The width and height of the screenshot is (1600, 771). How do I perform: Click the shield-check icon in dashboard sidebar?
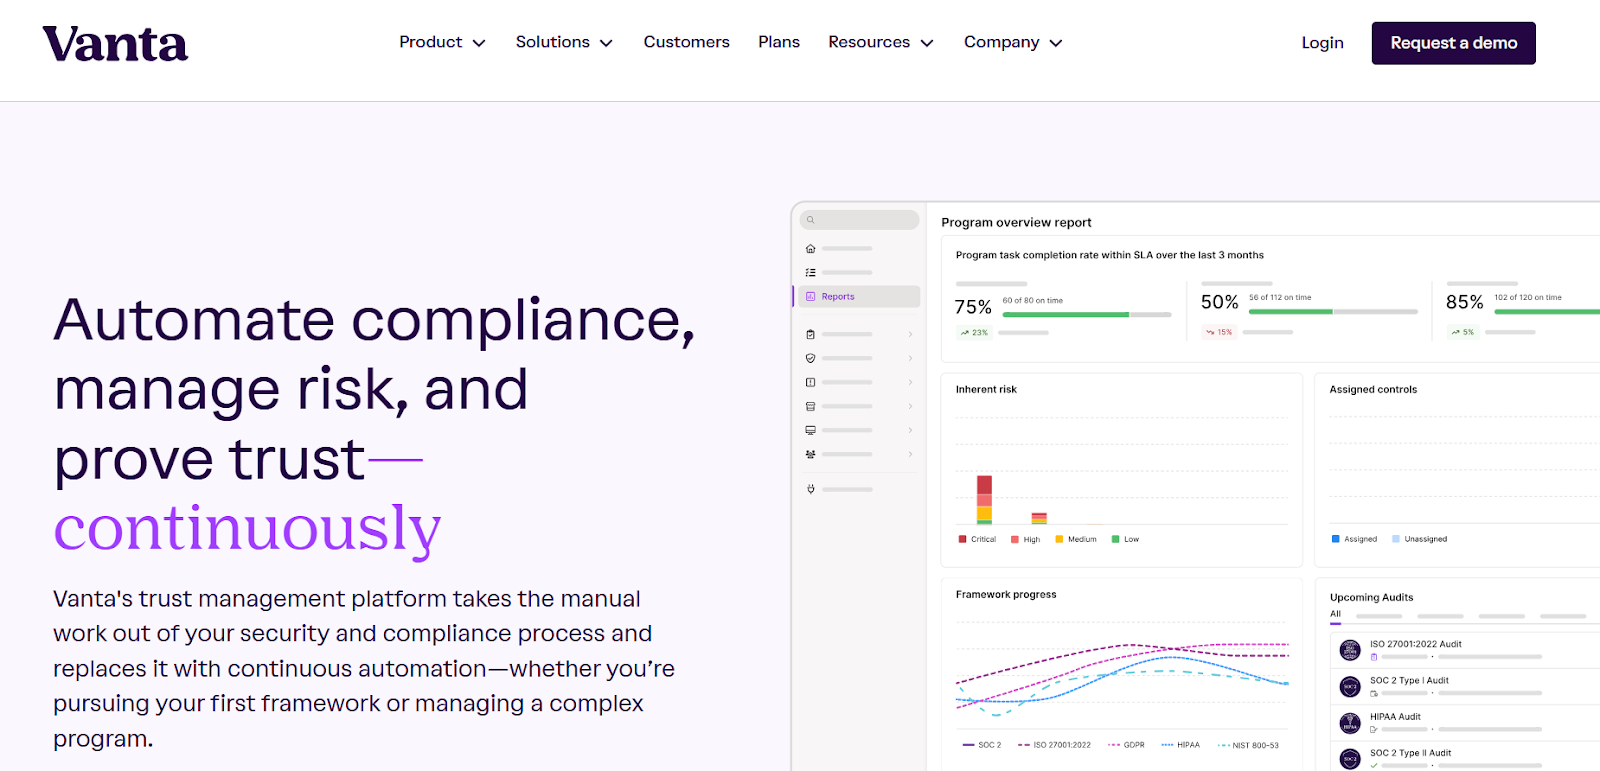811,358
